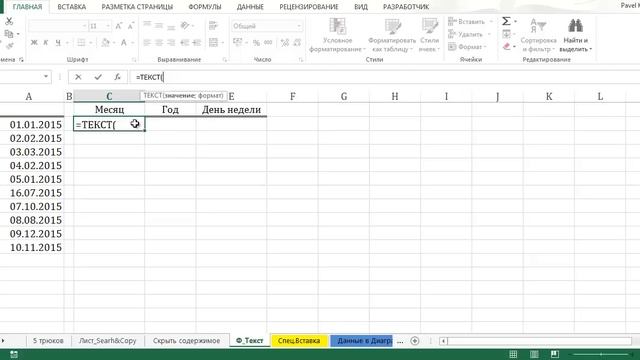This screenshot has width=640, height=360.
Task: Click in the formula bar containing =ТЕКСТ(
Action: [x=384, y=77]
